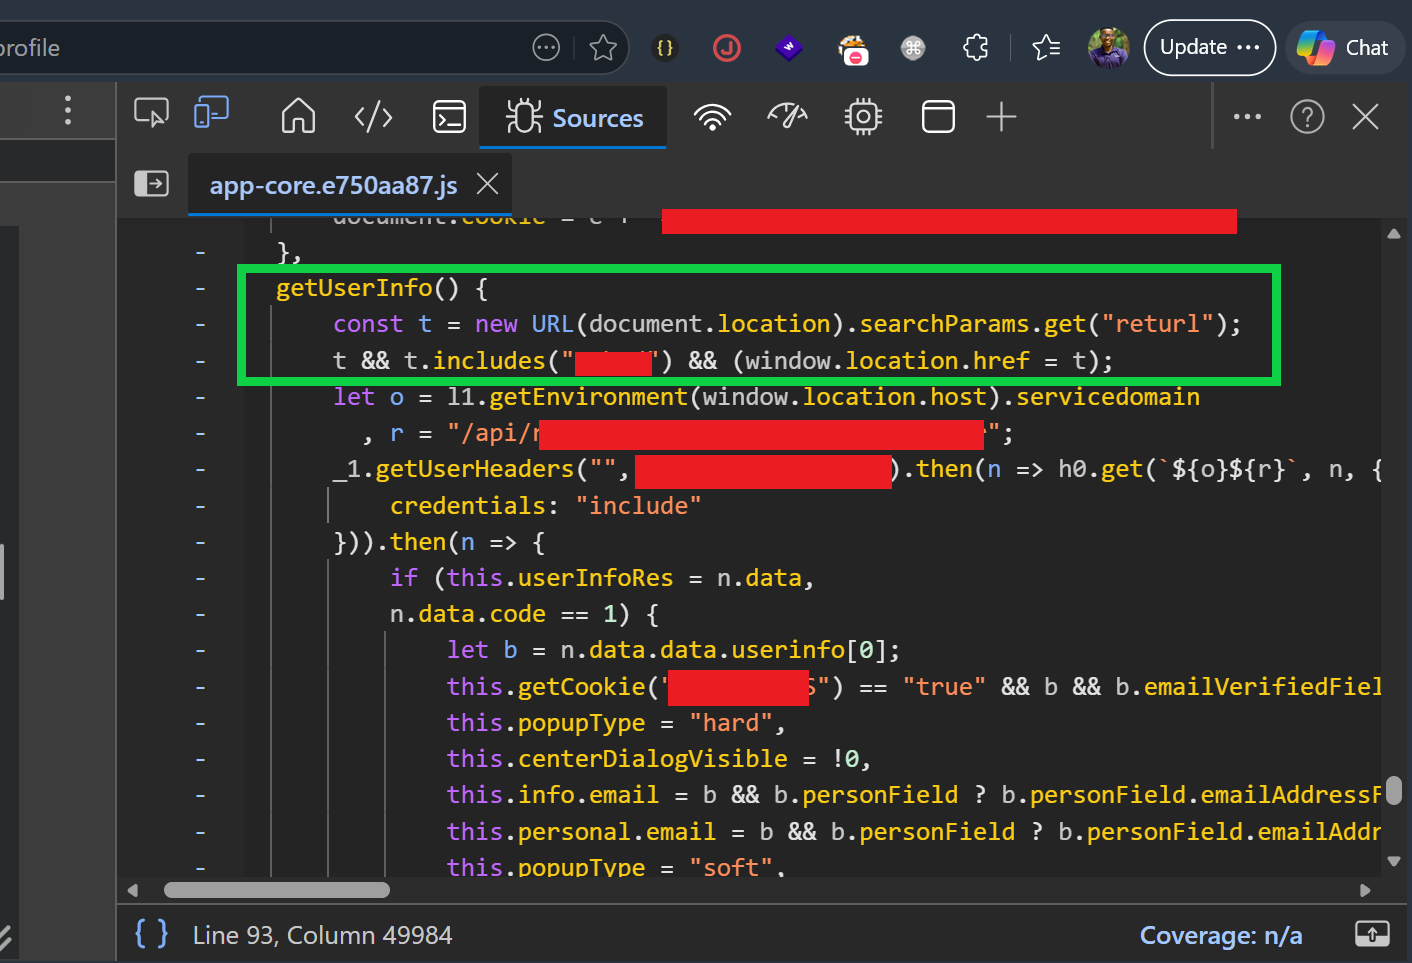Click the browser Update button
Viewport: 1412px width, 963px height.
tap(1209, 47)
